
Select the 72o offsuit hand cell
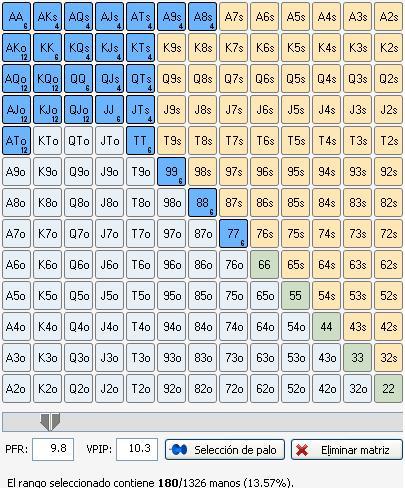[x=233, y=389]
